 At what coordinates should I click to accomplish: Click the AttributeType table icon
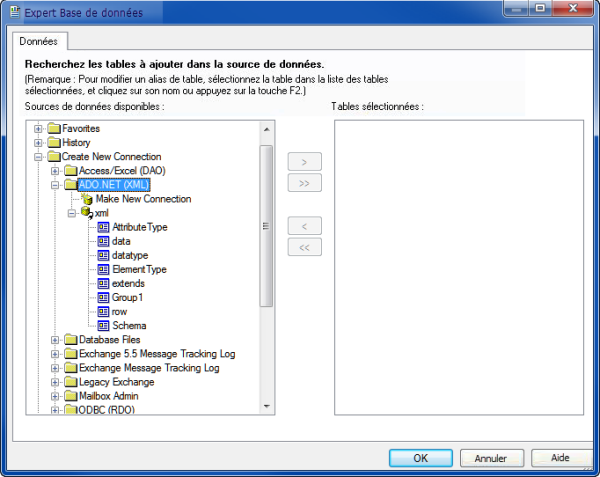pyautogui.click(x=103, y=228)
